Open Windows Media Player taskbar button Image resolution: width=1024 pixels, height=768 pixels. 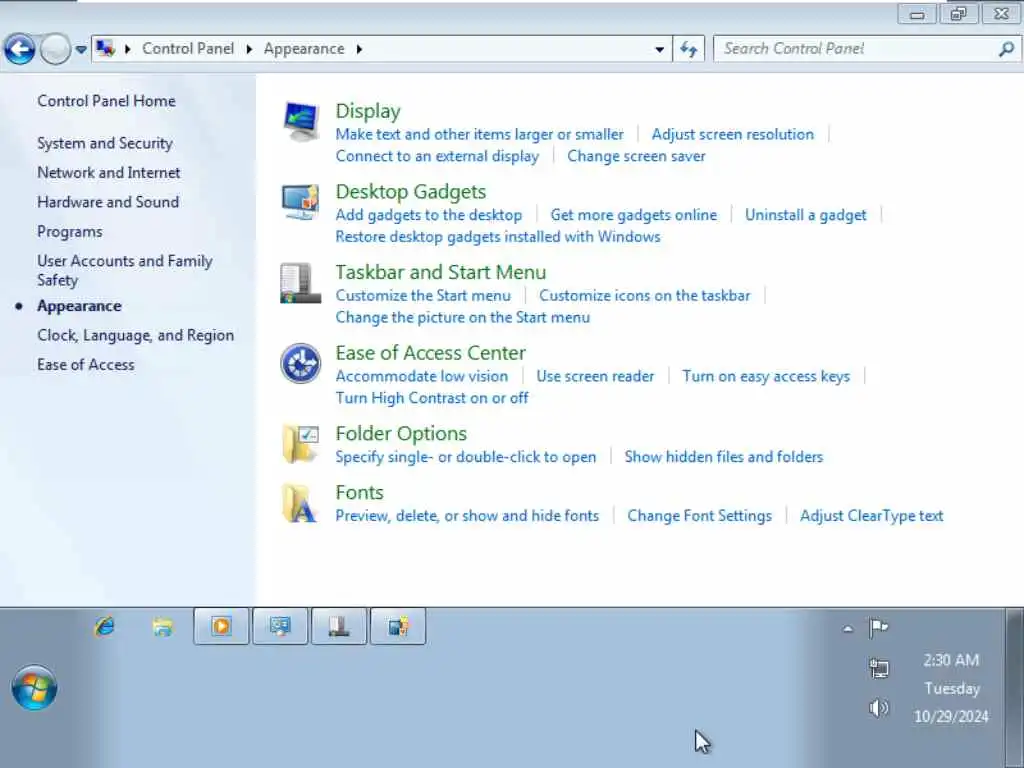(221, 626)
